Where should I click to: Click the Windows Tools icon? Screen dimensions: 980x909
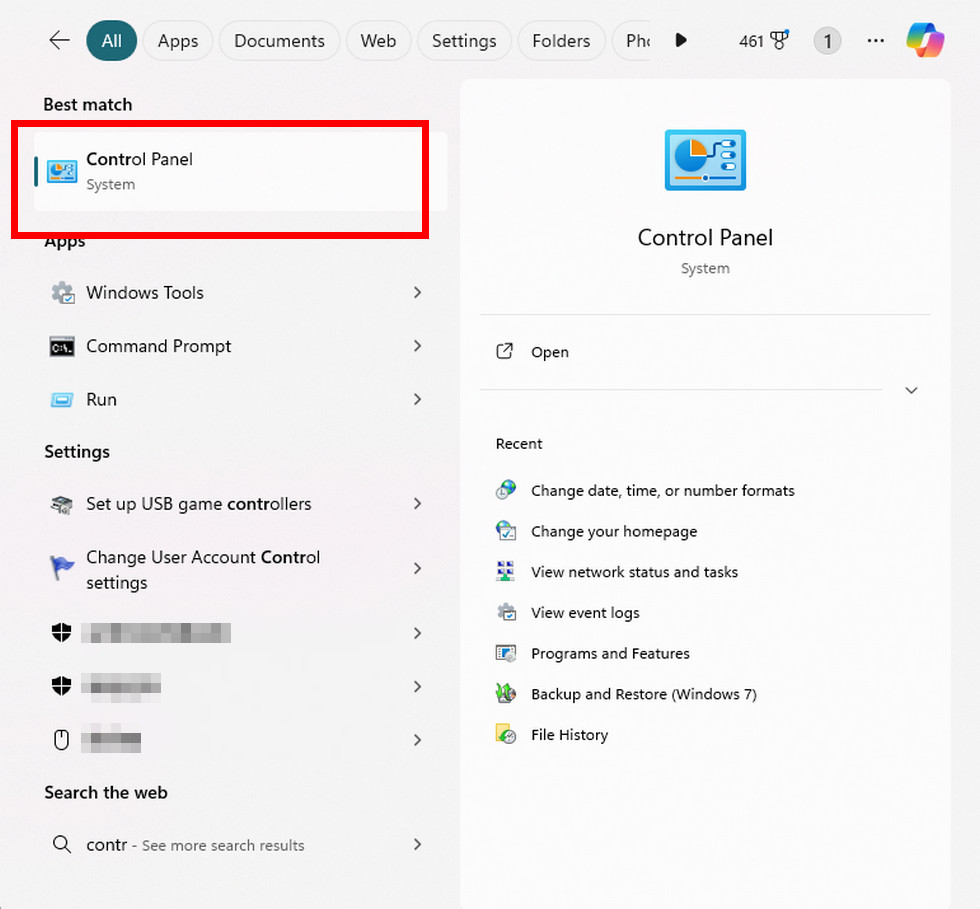pos(62,293)
